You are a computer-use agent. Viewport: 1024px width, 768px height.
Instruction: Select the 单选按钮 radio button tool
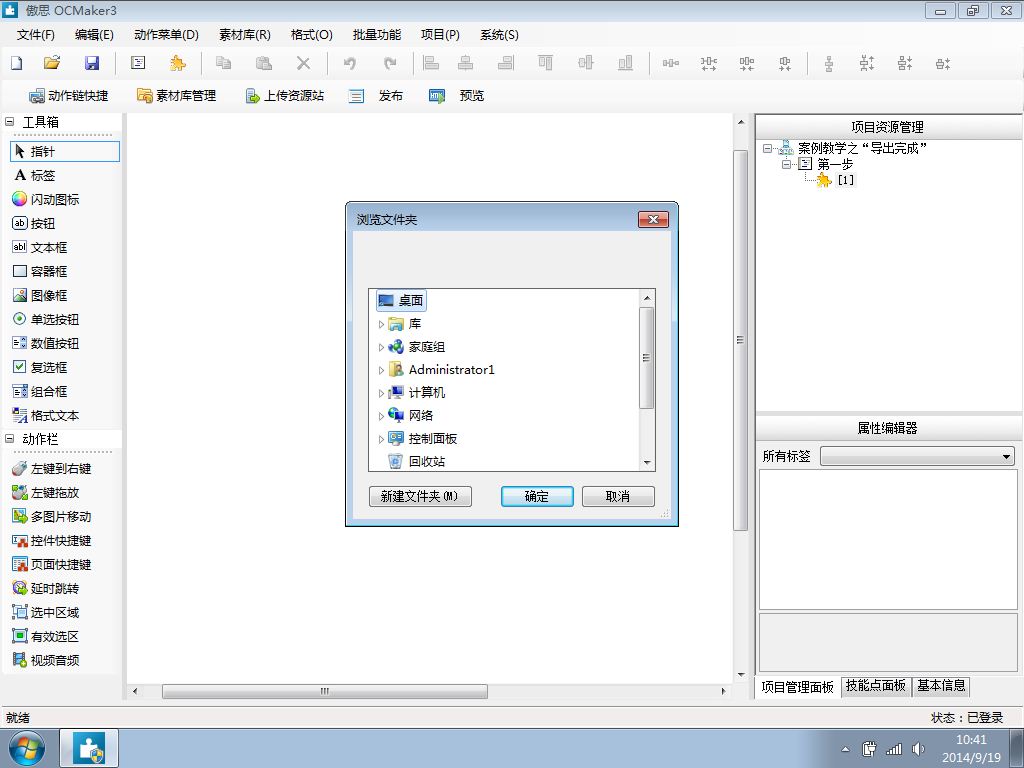pos(46,319)
